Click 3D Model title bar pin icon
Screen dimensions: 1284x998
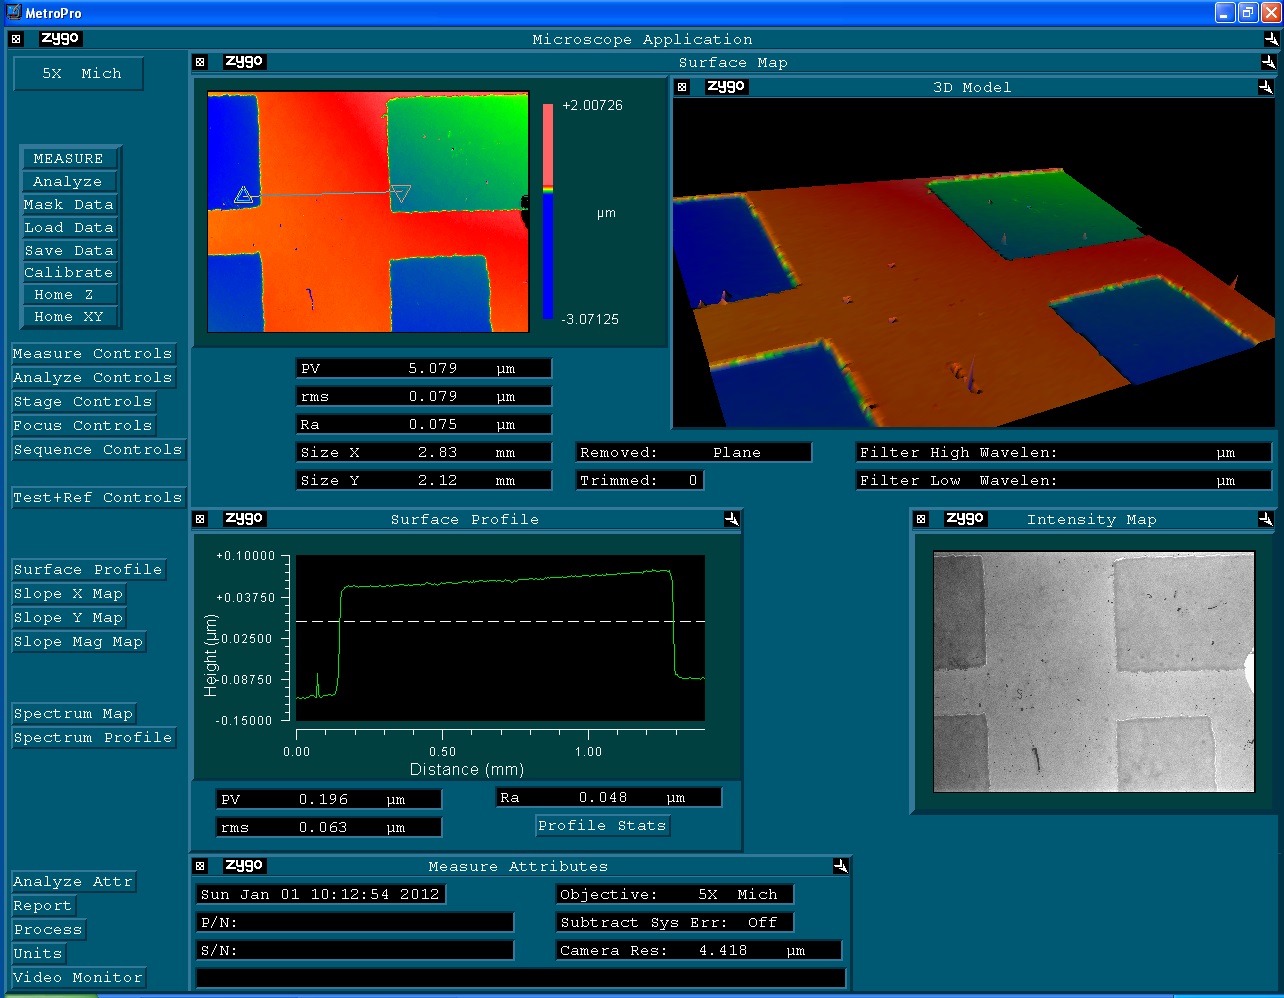tap(1265, 87)
